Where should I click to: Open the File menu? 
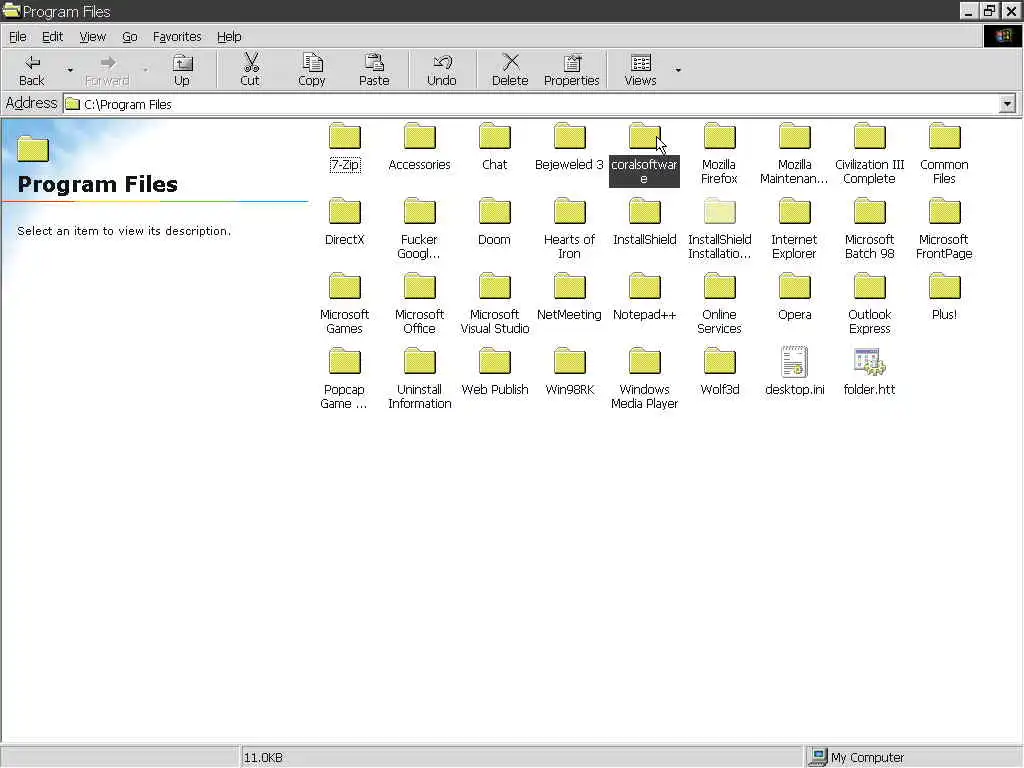[x=18, y=37]
